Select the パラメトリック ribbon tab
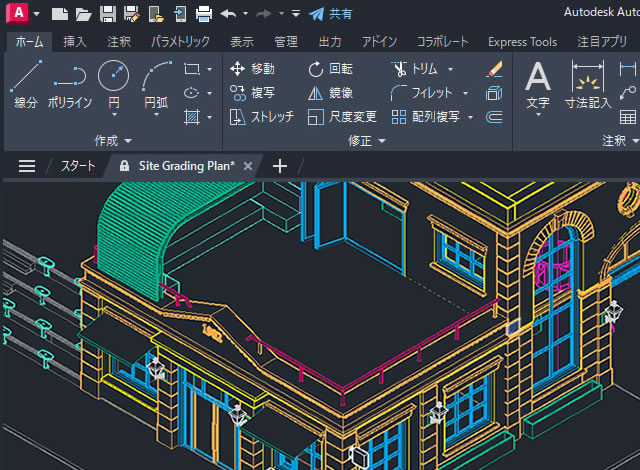This screenshot has width=640, height=470. (x=180, y=42)
